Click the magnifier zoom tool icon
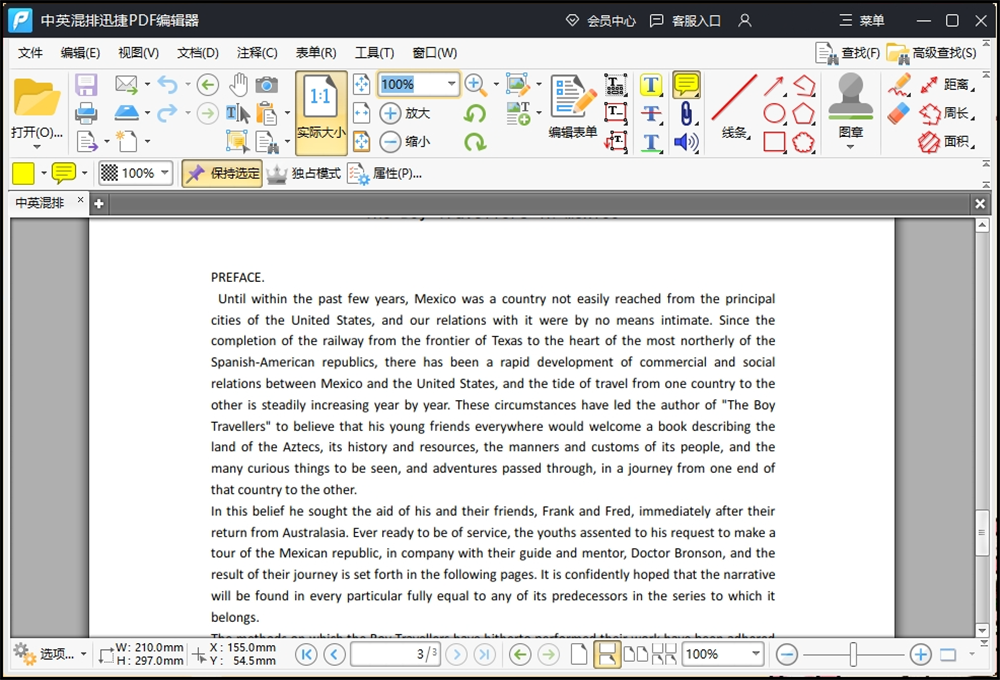 476,84
